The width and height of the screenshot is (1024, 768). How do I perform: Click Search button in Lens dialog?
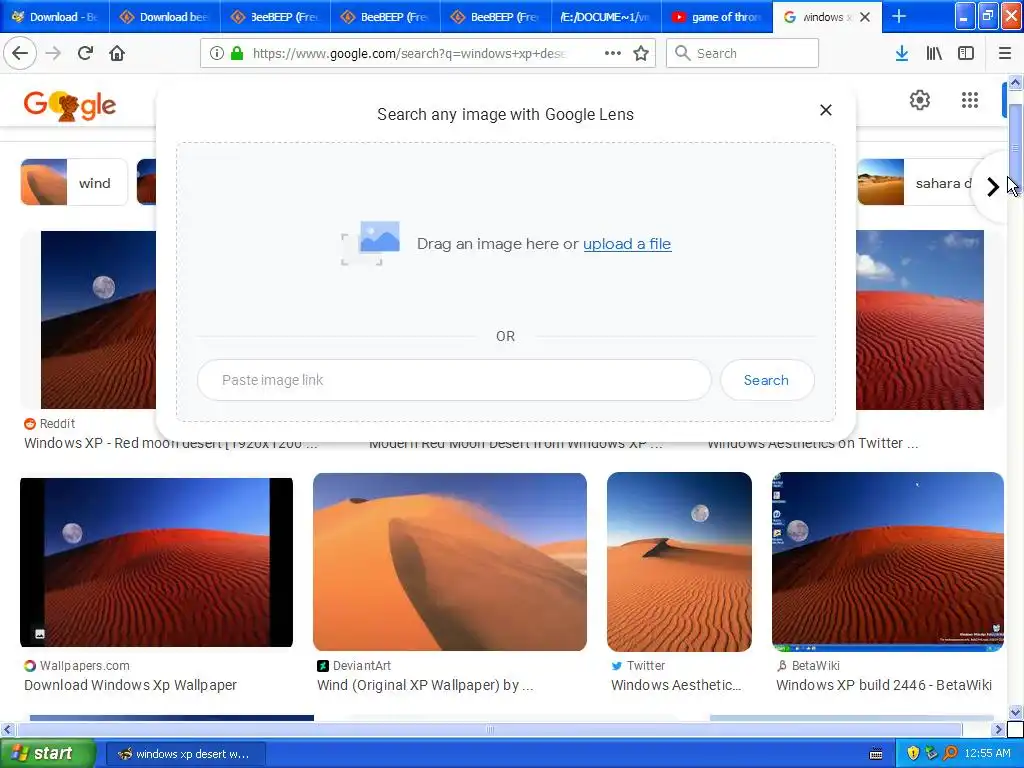coord(767,380)
